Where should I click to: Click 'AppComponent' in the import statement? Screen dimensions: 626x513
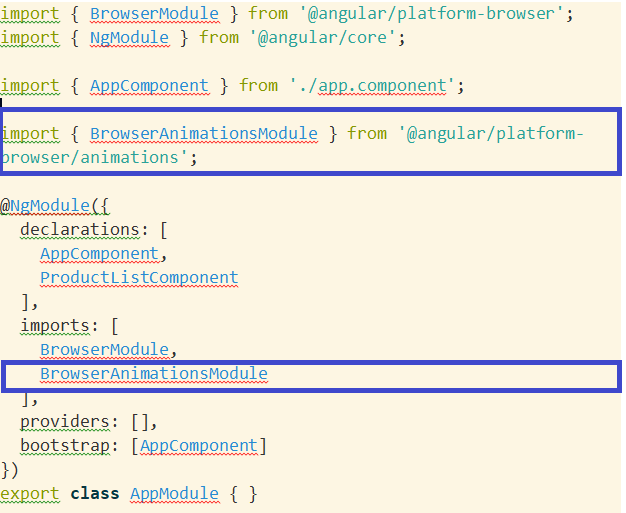pos(149,86)
